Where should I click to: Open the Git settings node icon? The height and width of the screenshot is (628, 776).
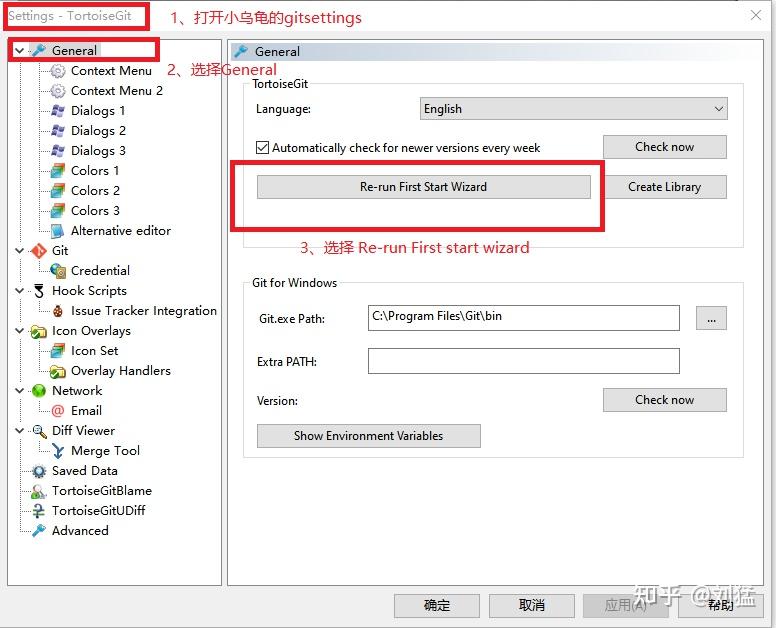pos(39,251)
